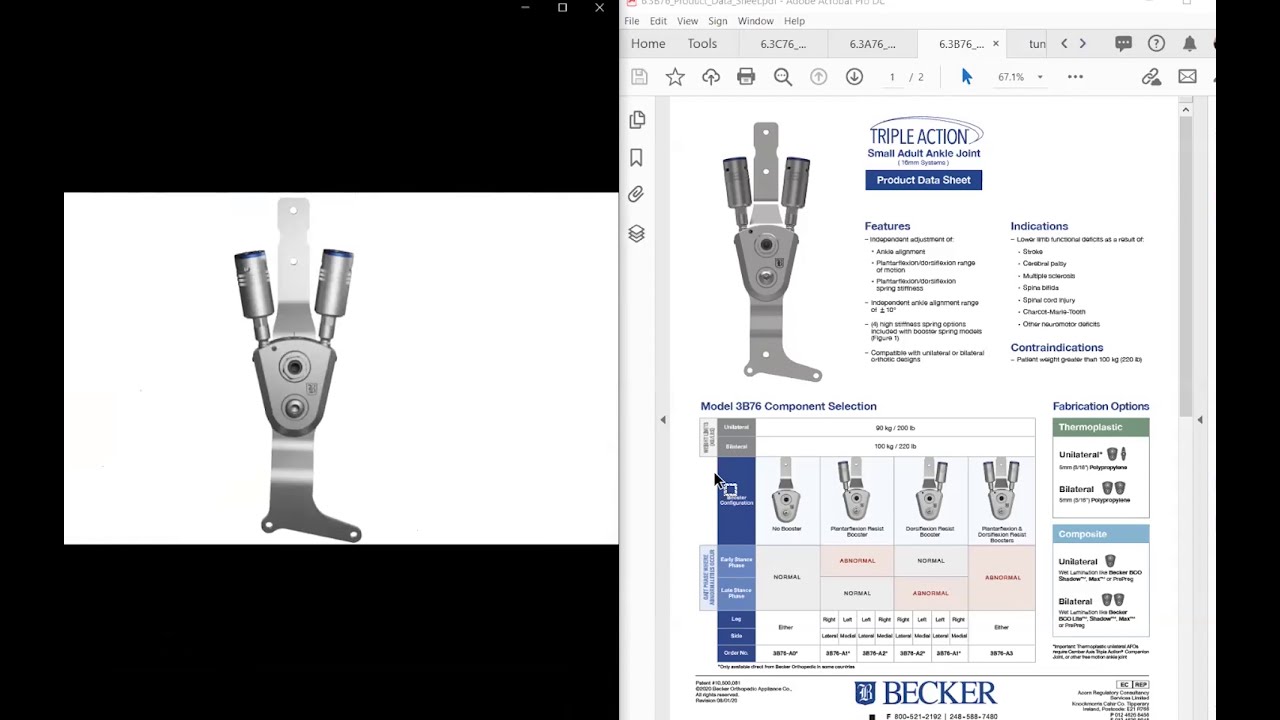The height and width of the screenshot is (720, 1280).
Task: Click the Save file icon
Action: (x=639, y=77)
